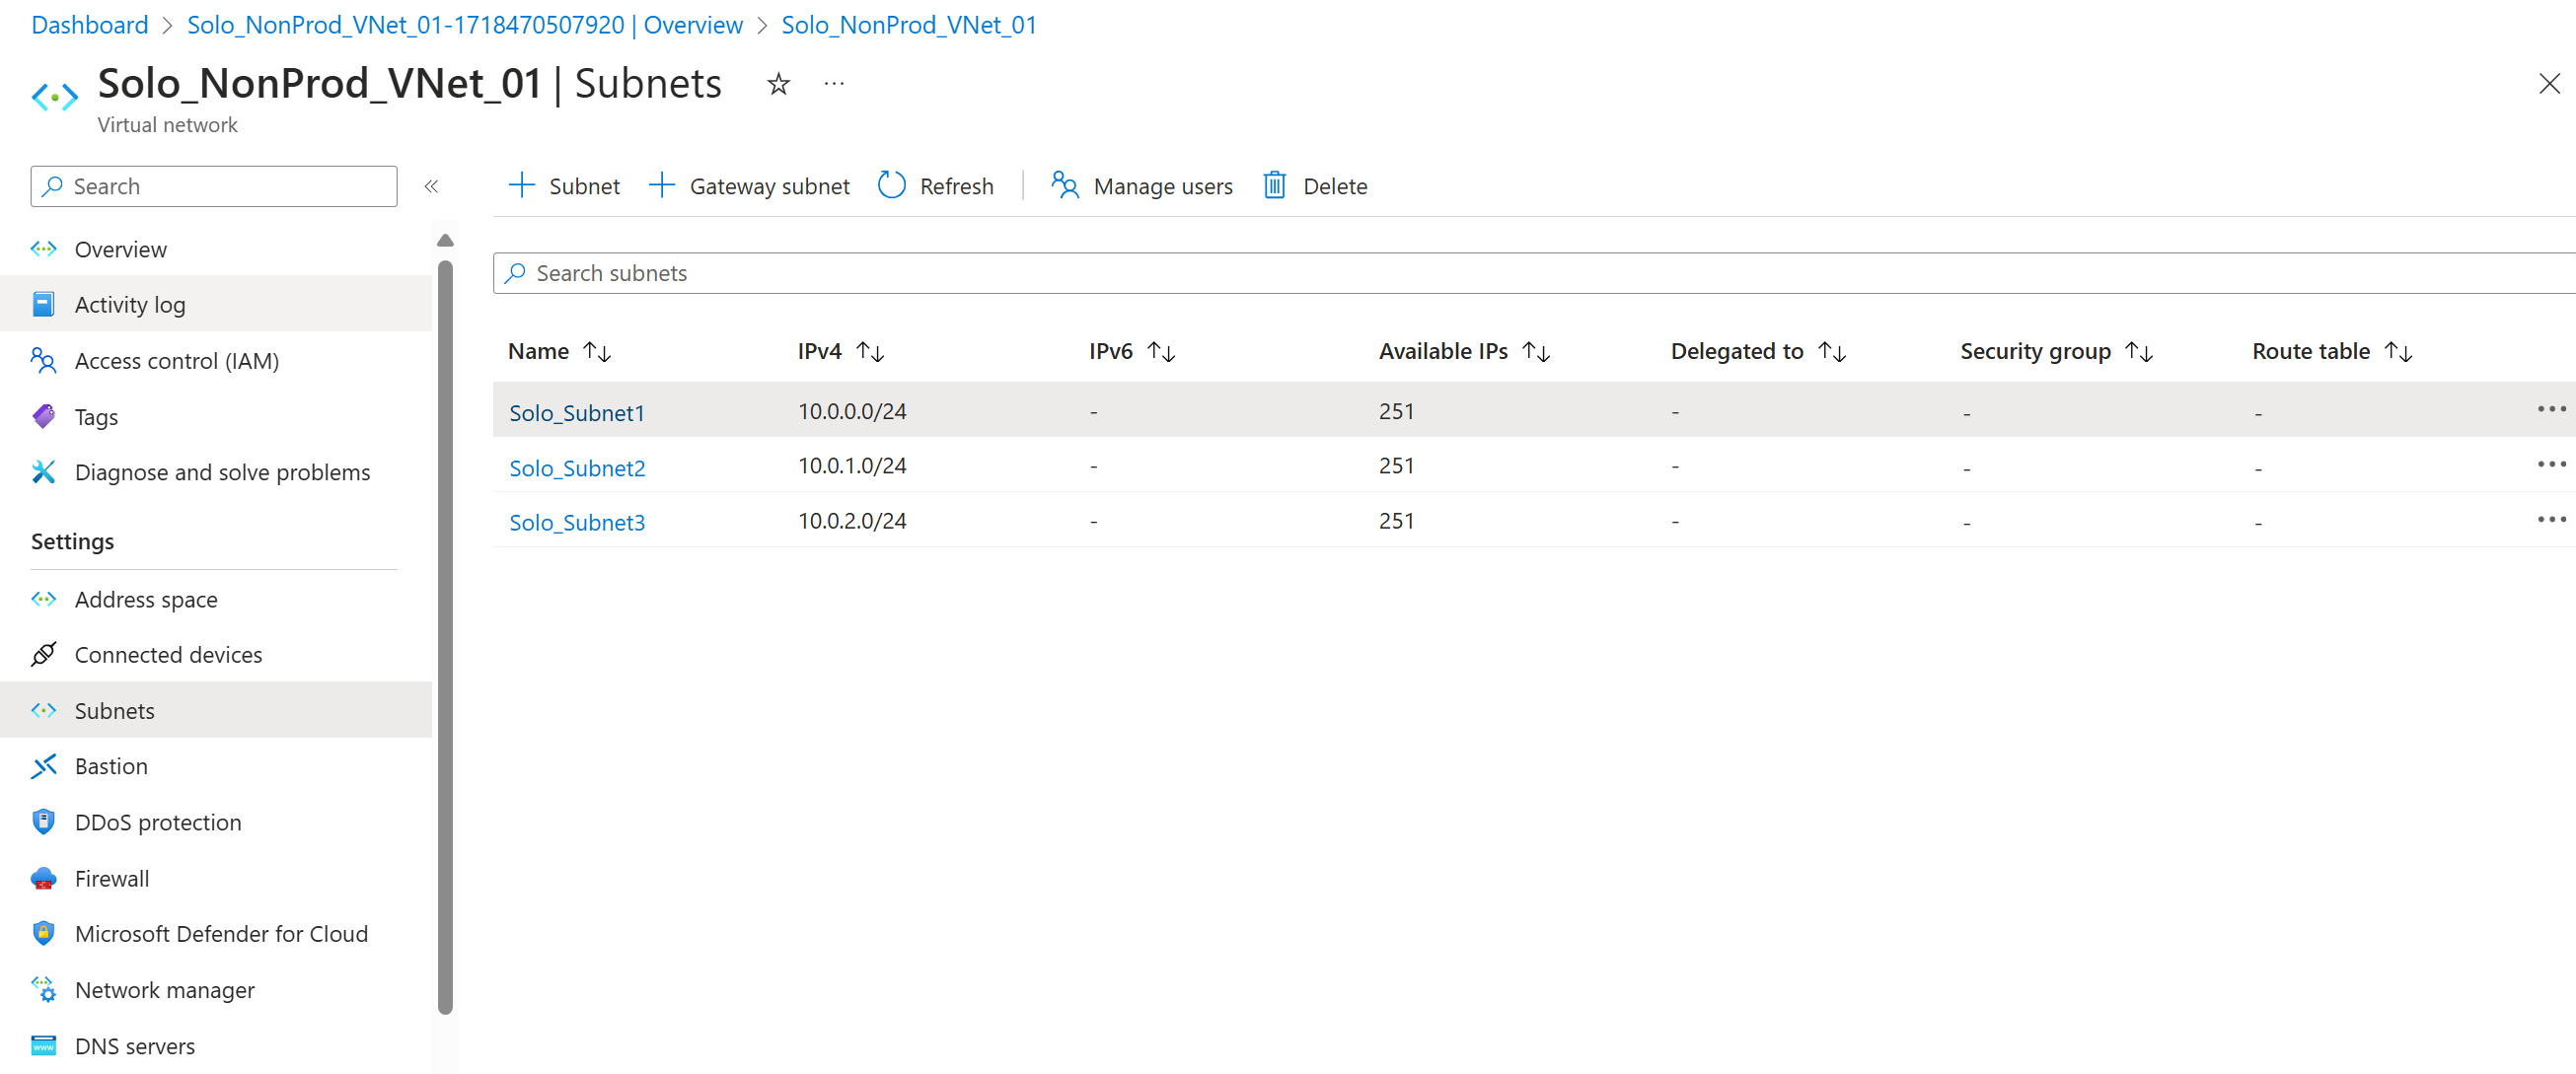The image size is (2576, 1074).
Task: Open context menu for Solo_Subnet1 row
Action: [x=2551, y=409]
